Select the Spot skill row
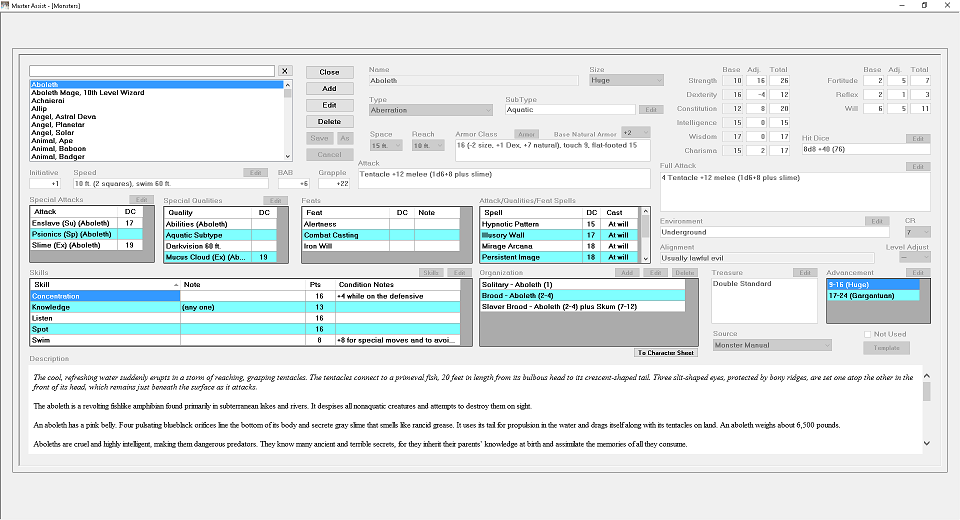 click(x=245, y=329)
